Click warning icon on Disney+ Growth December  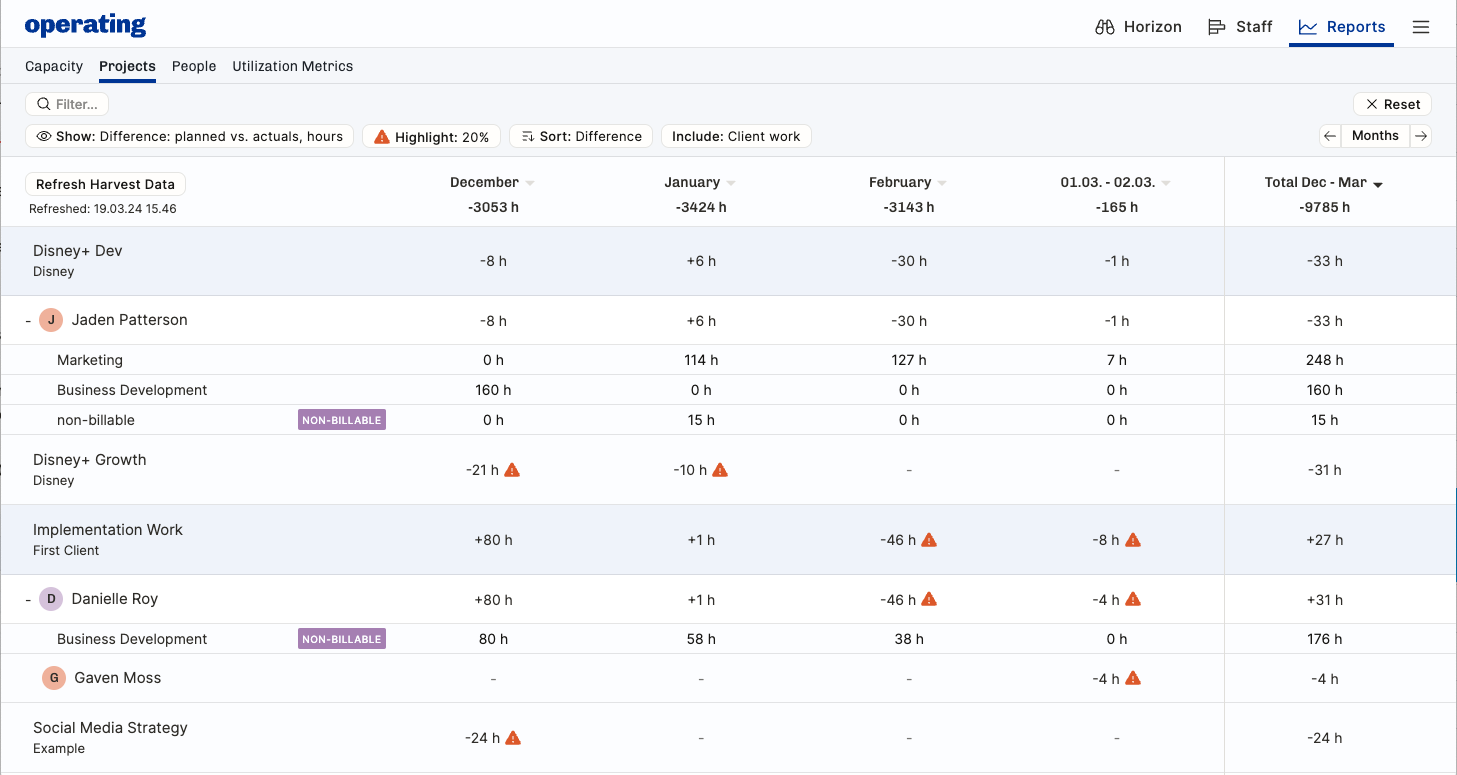(x=512, y=470)
